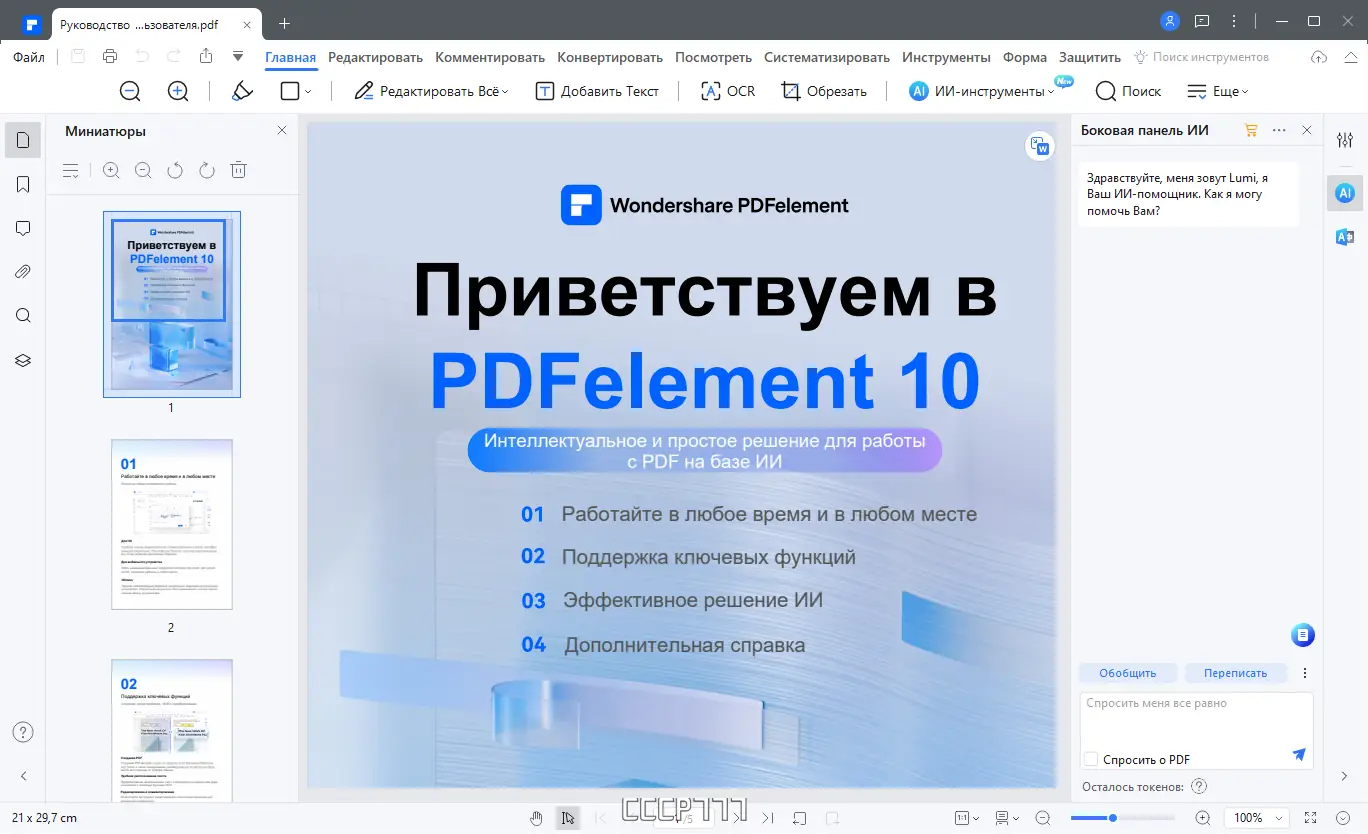This screenshot has height=834, width=1368.
Task: Enable the Спросить о PDF checkbox
Action: tap(1090, 759)
